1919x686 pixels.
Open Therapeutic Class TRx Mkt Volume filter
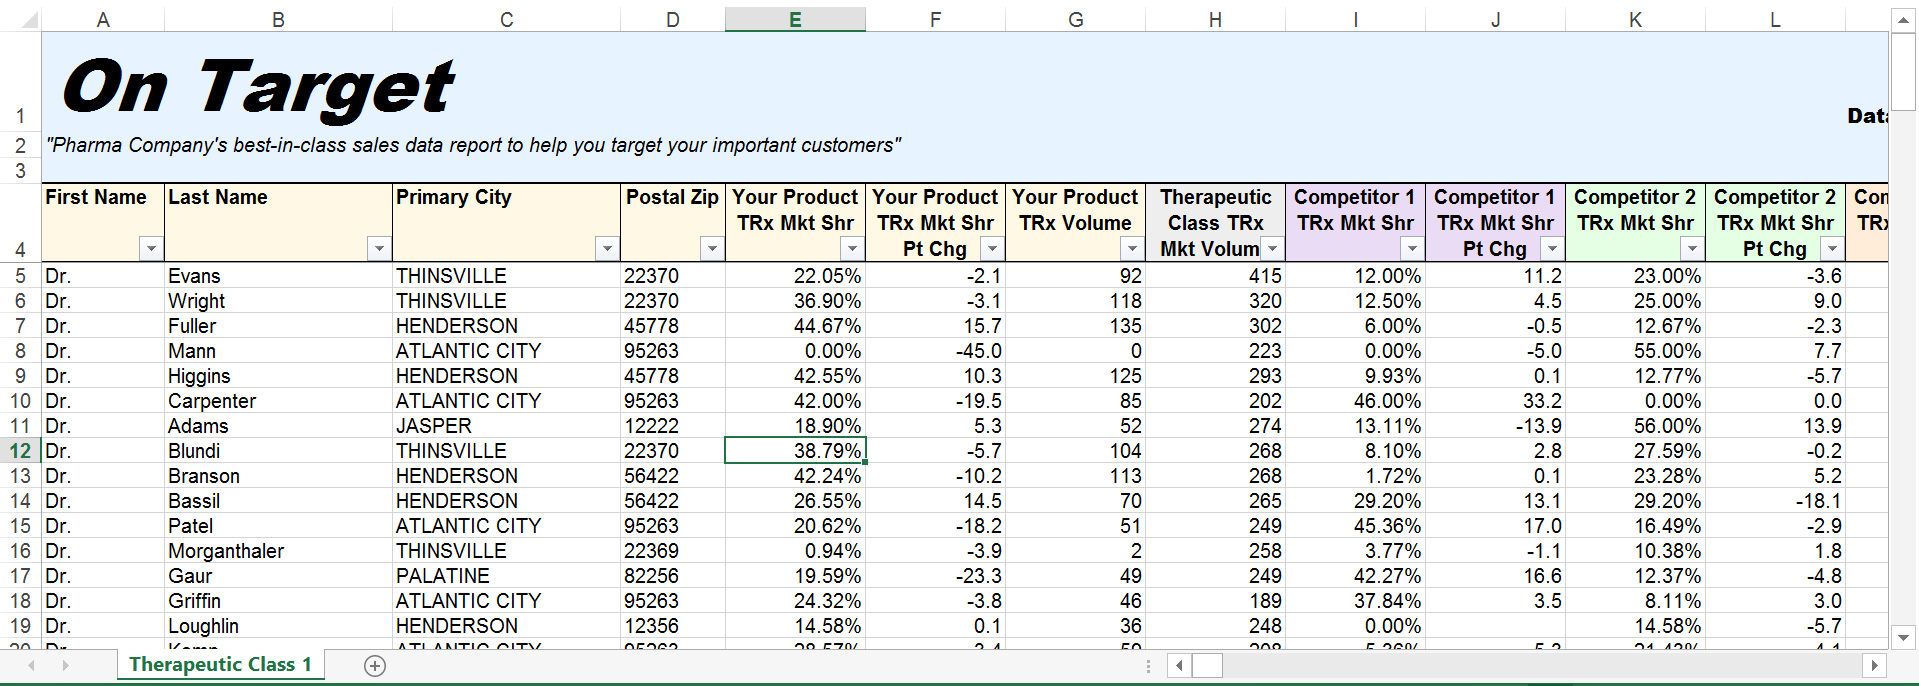click(x=1272, y=248)
